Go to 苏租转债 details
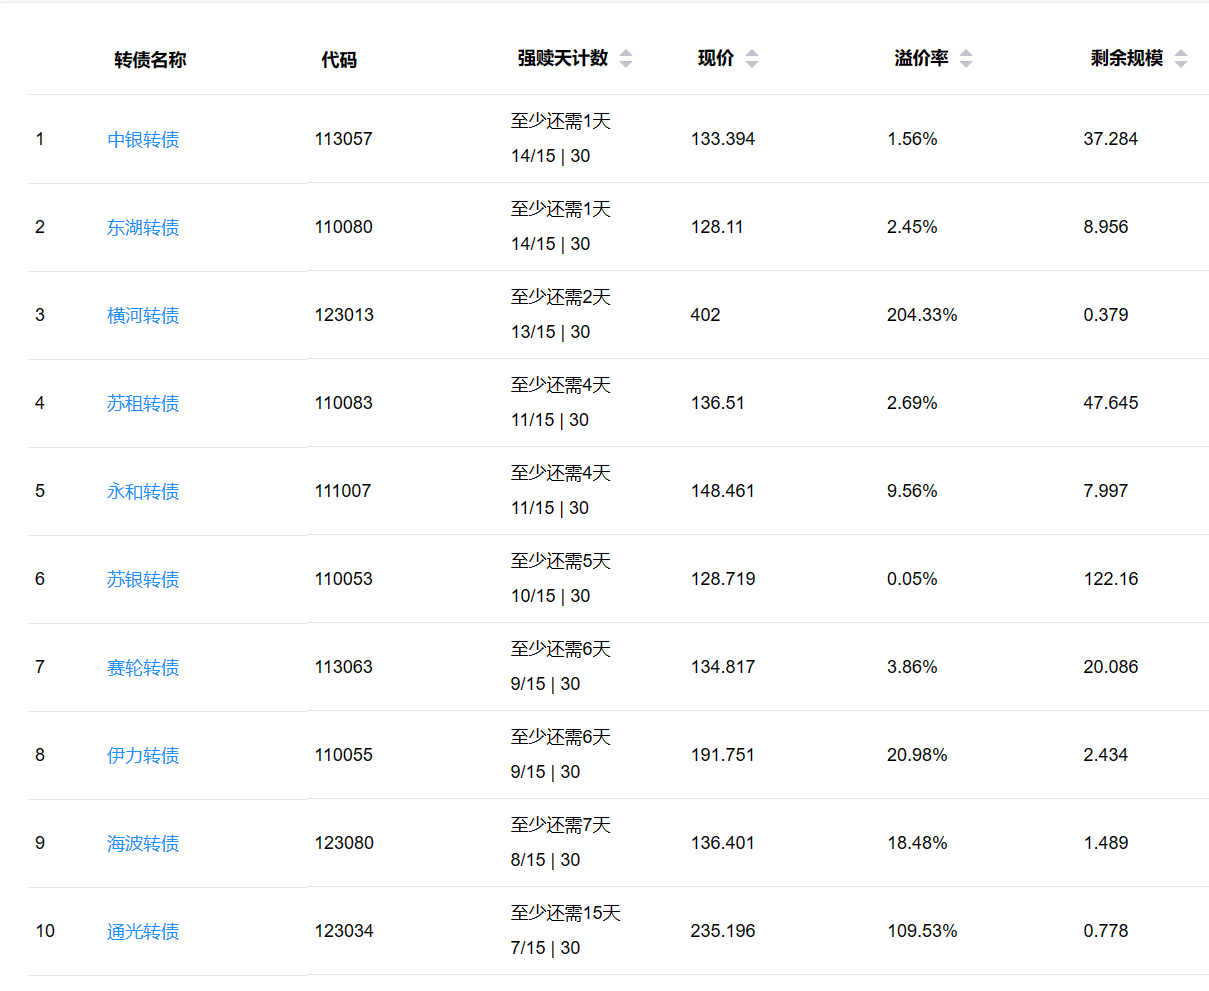 coord(143,404)
